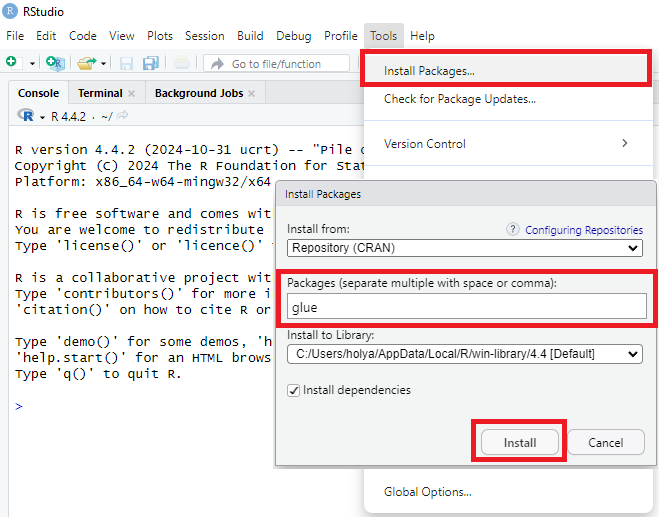Click the Open File folder icon
The width and height of the screenshot is (659, 517).
87,63
